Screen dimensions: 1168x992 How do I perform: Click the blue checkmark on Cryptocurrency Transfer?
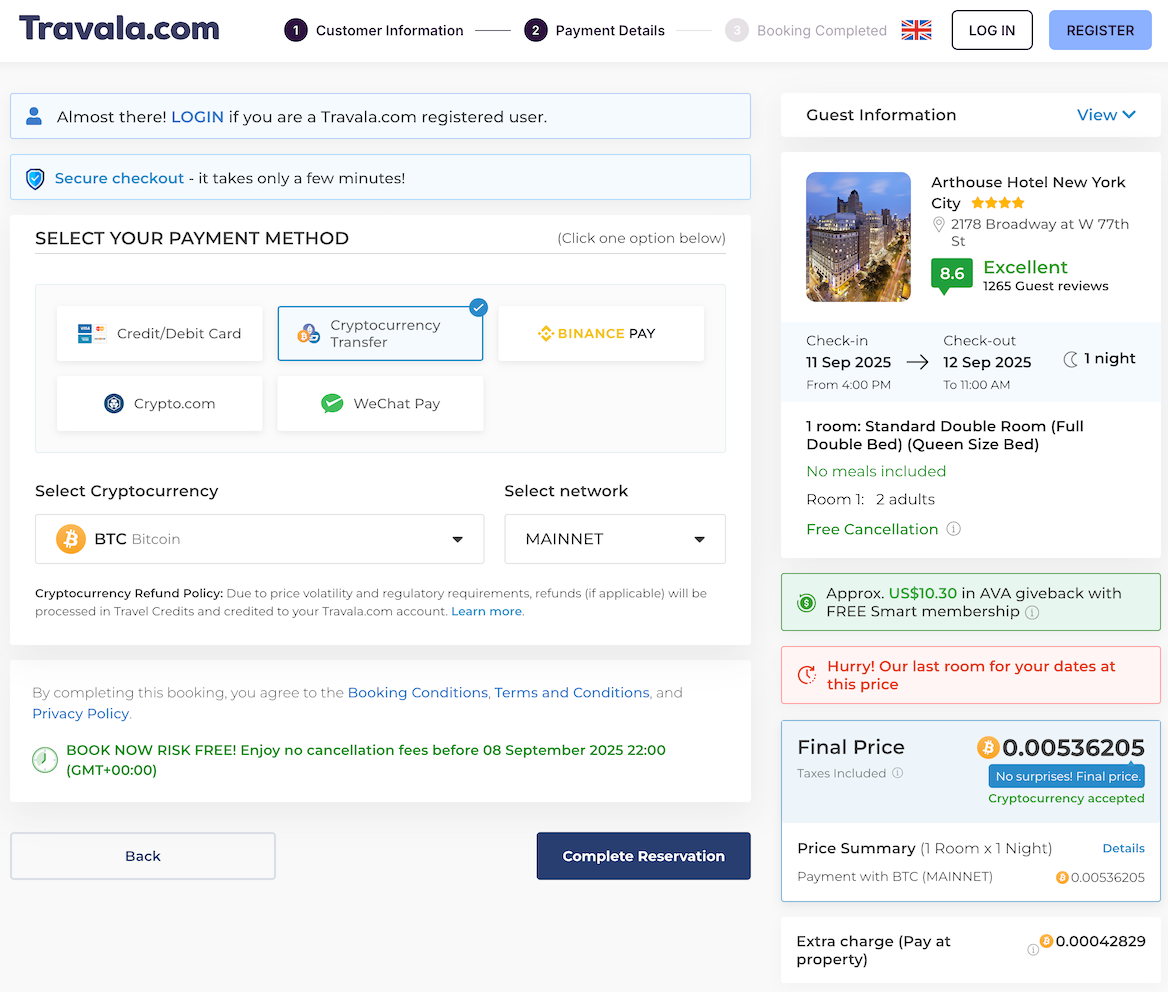(x=478, y=307)
